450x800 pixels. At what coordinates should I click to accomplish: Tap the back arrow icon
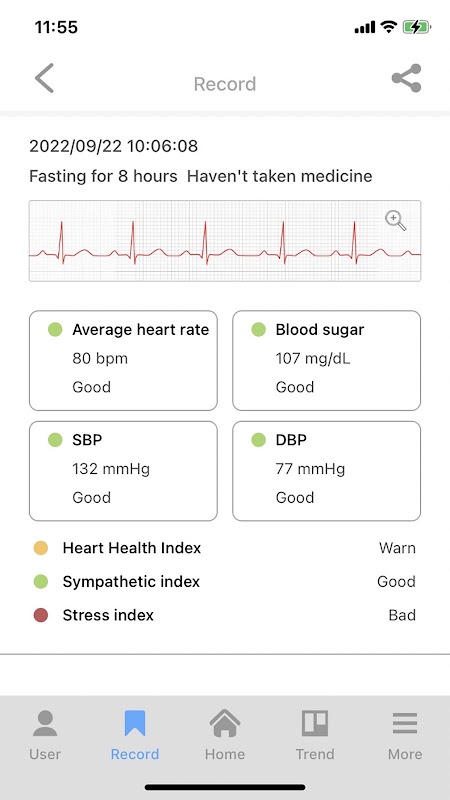(x=44, y=78)
